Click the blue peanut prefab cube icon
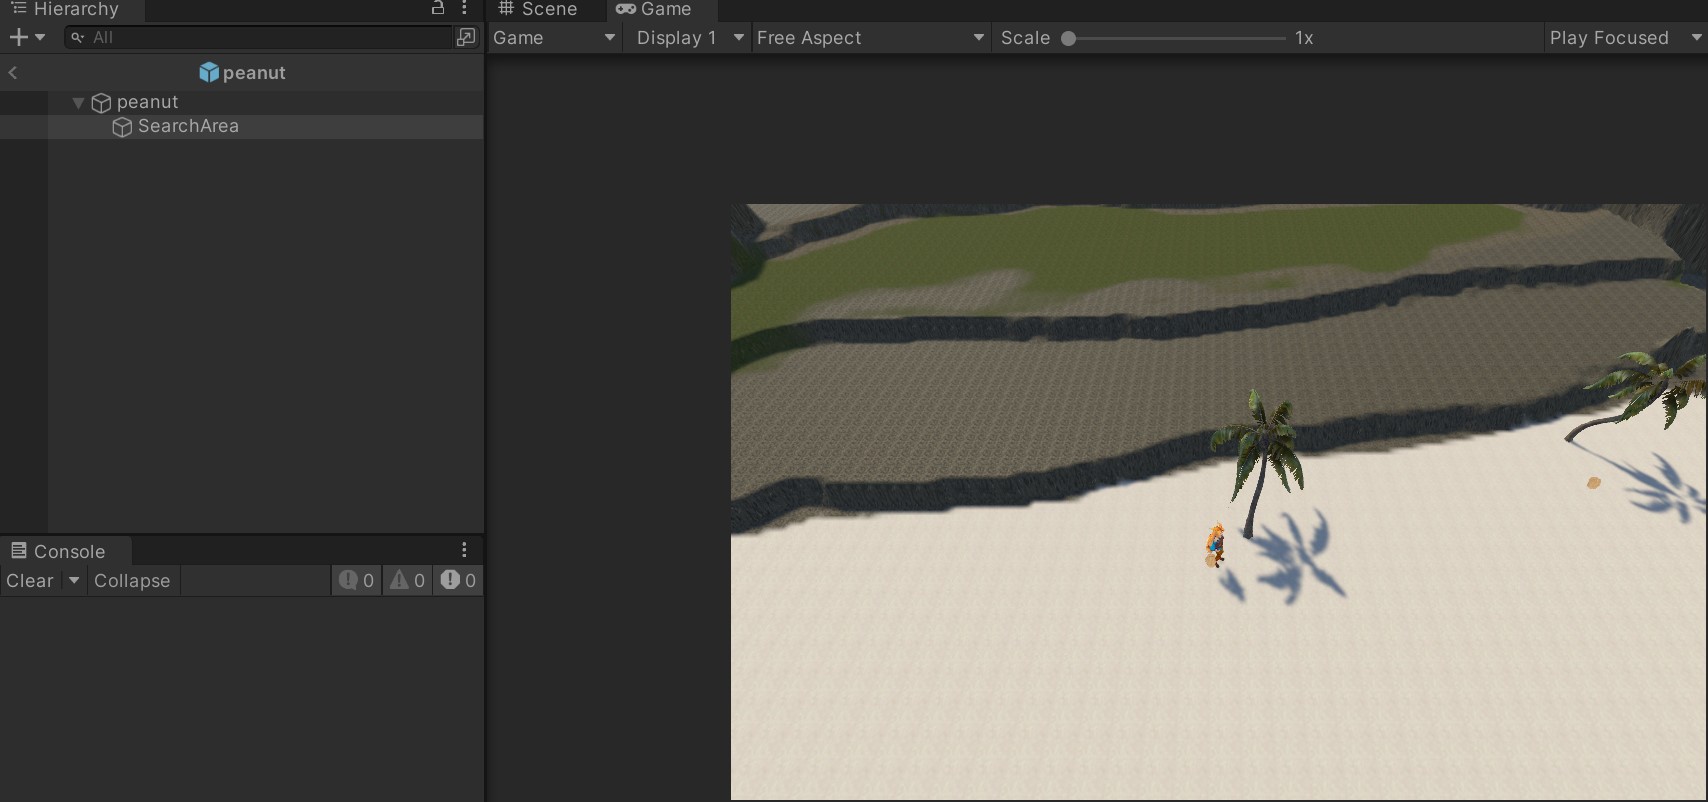The width and height of the screenshot is (1708, 802). [208, 73]
